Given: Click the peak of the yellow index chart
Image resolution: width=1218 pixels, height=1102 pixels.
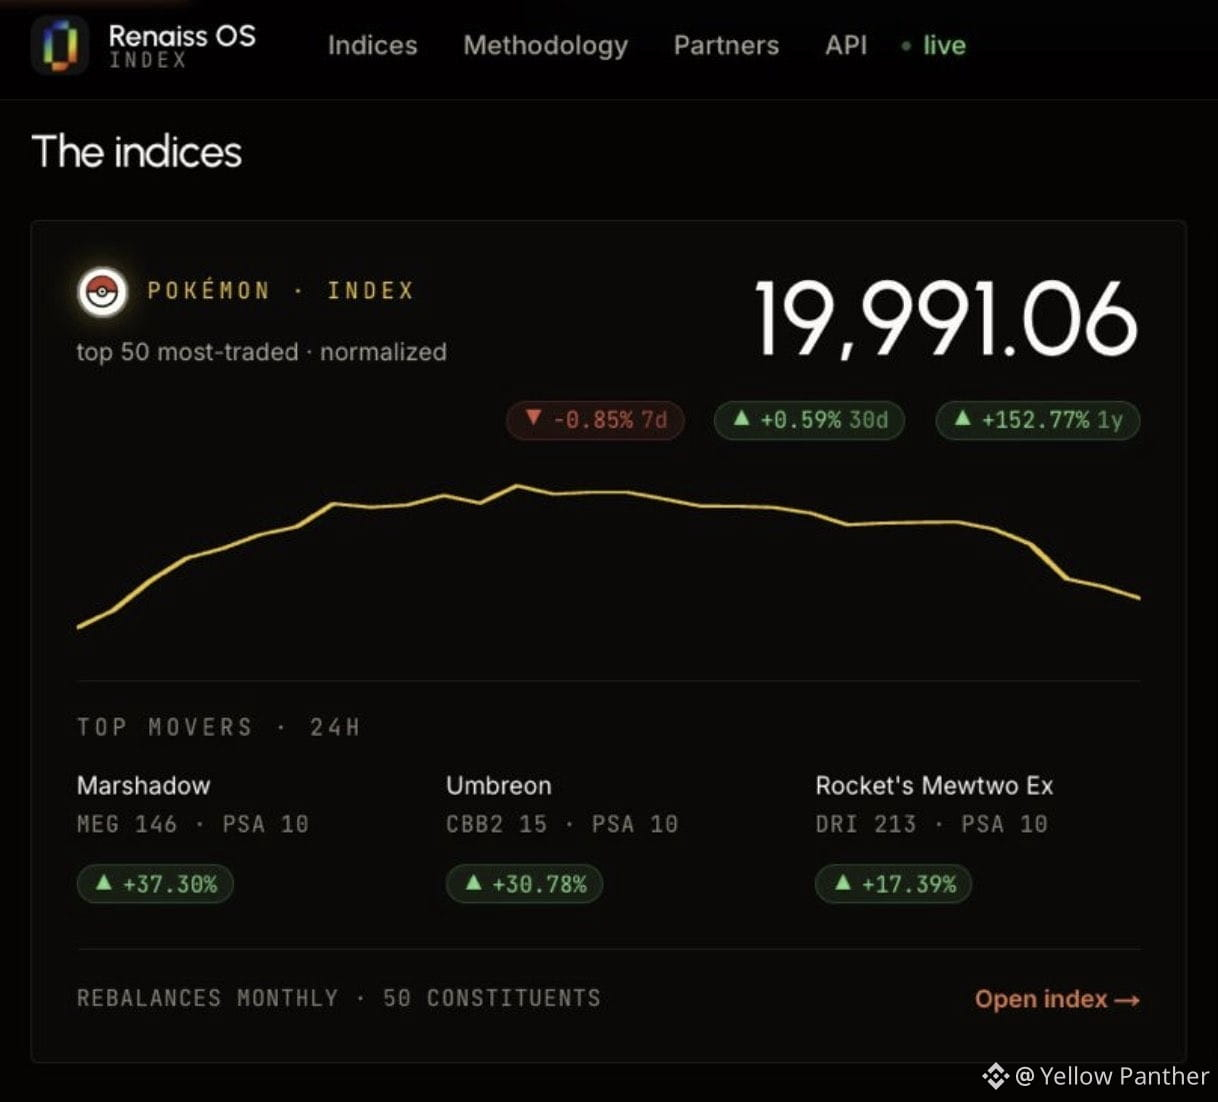Looking at the screenshot, I should click(517, 486).
